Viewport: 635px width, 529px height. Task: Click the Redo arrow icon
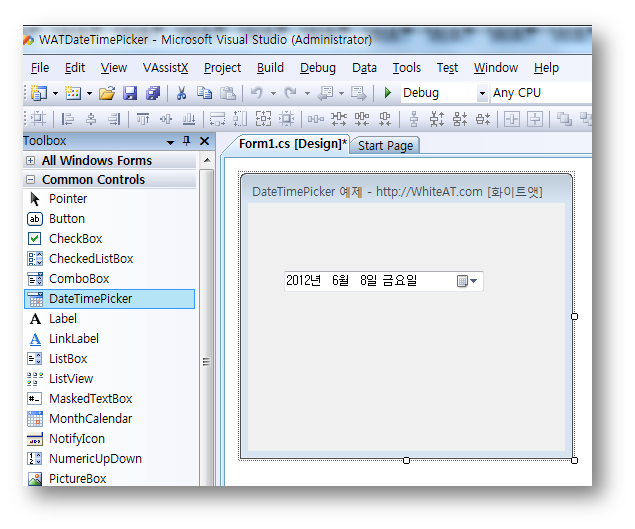click(290, 93)
